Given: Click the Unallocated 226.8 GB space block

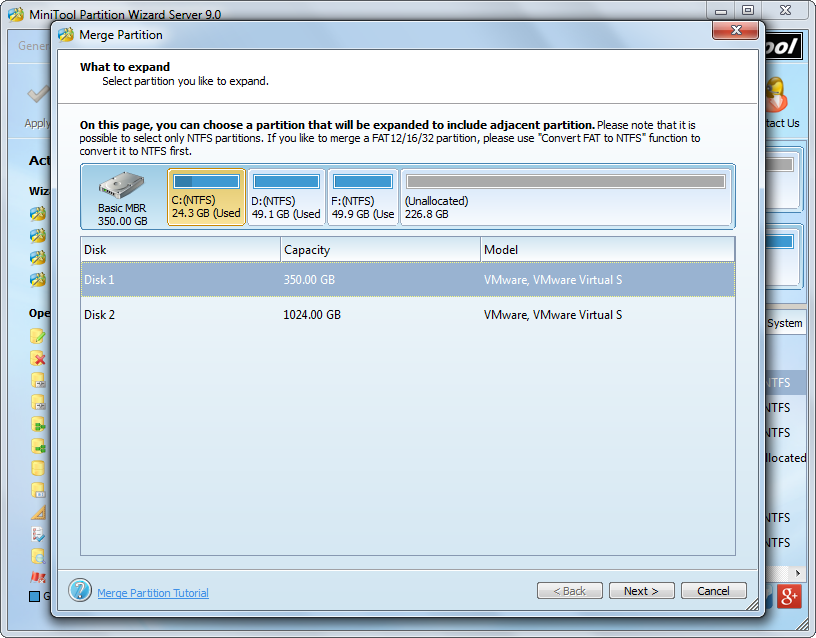Looking at the screenshot, I should click(x=566, y=197).
